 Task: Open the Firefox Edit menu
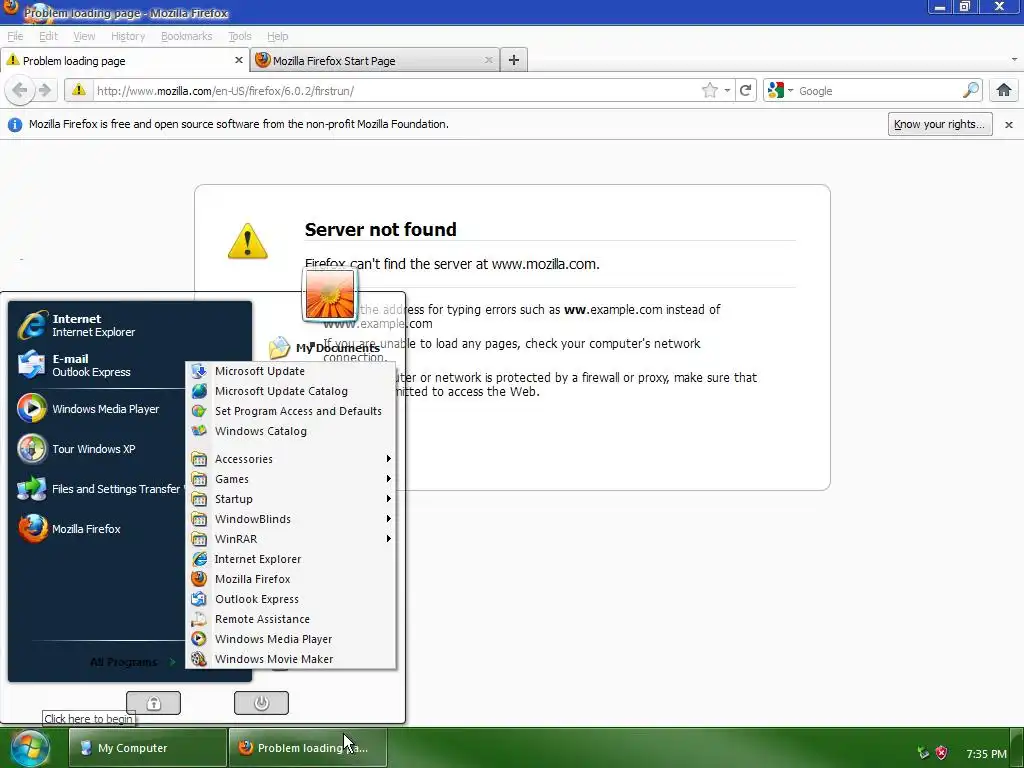48,37
